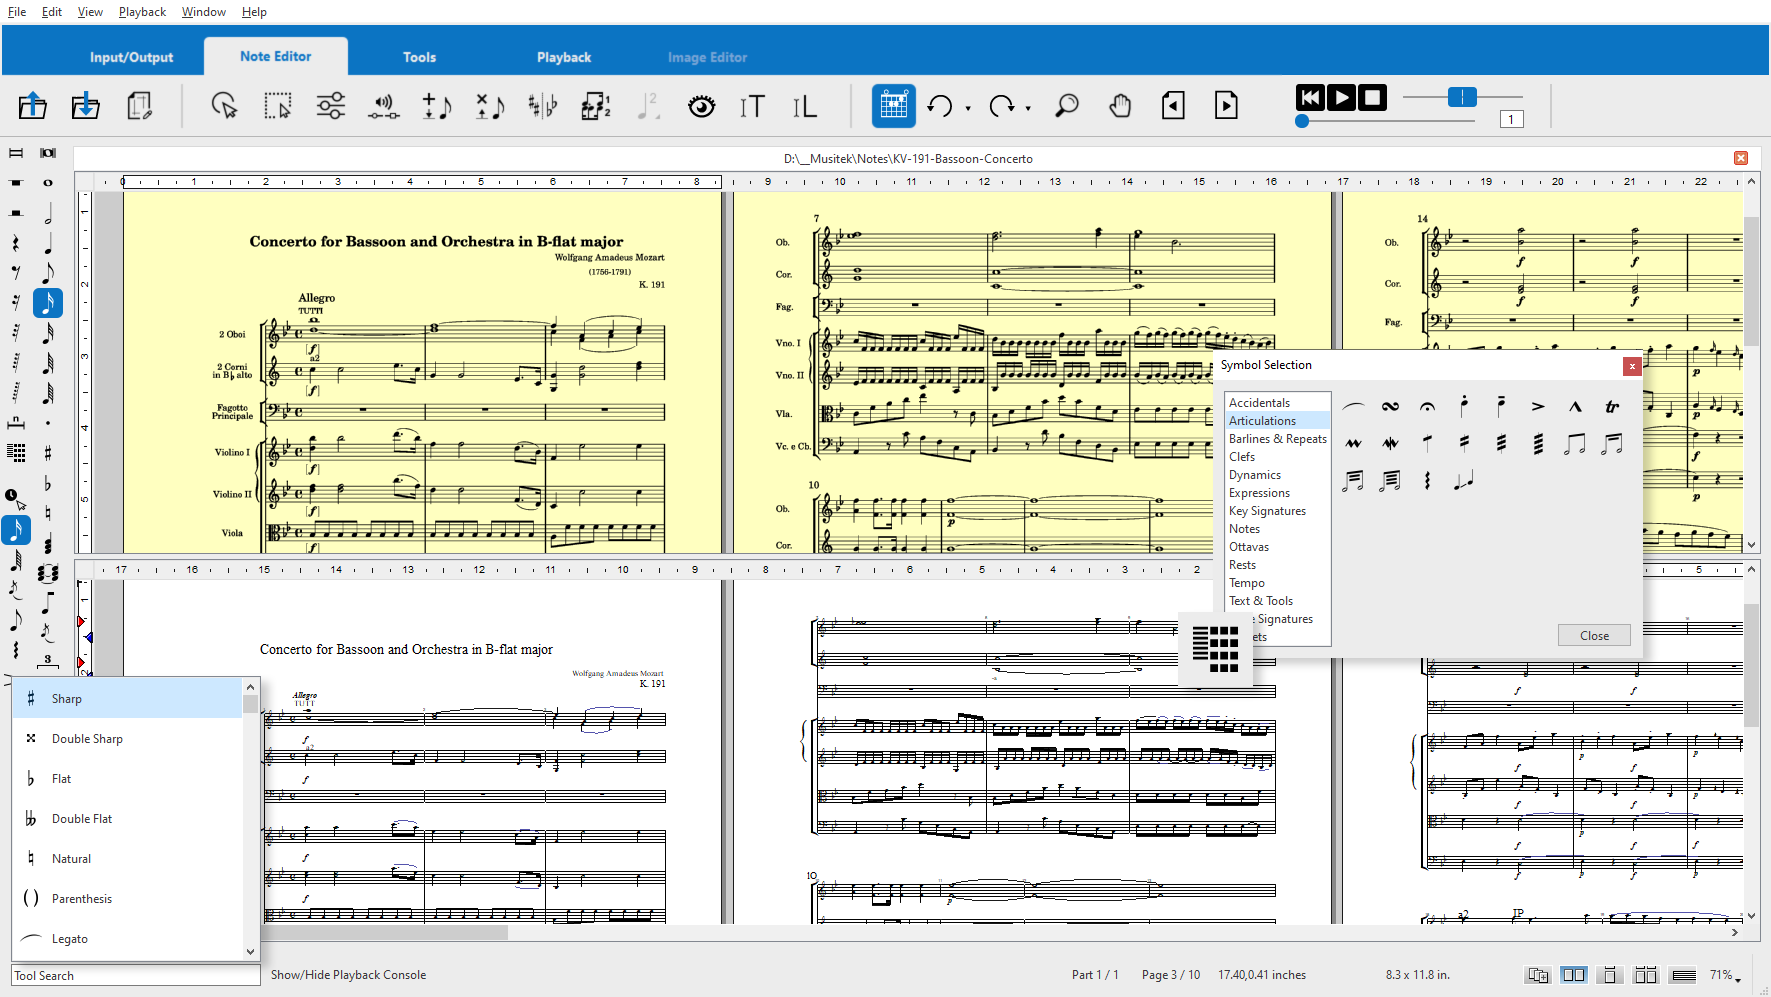
Task: Select the whole note in left palette
Action: coord(47,183)
